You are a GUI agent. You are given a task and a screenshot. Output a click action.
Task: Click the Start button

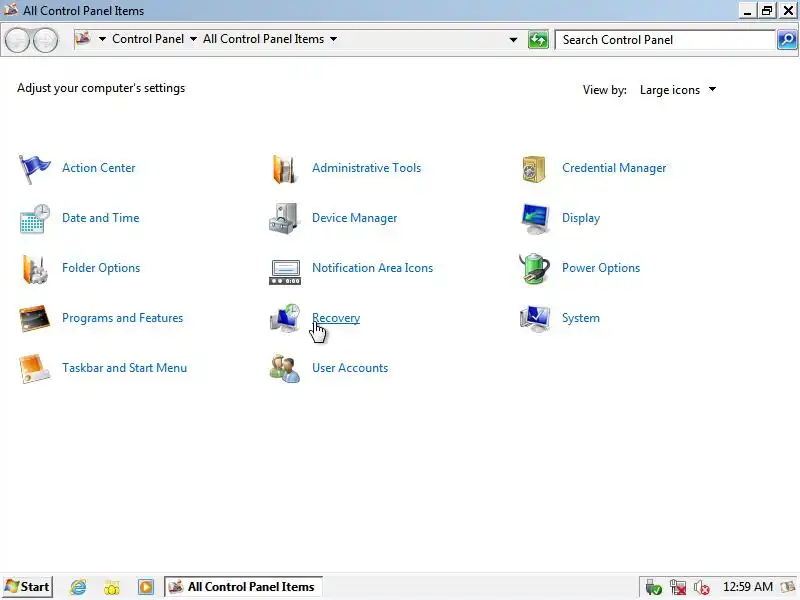[27, 587]
